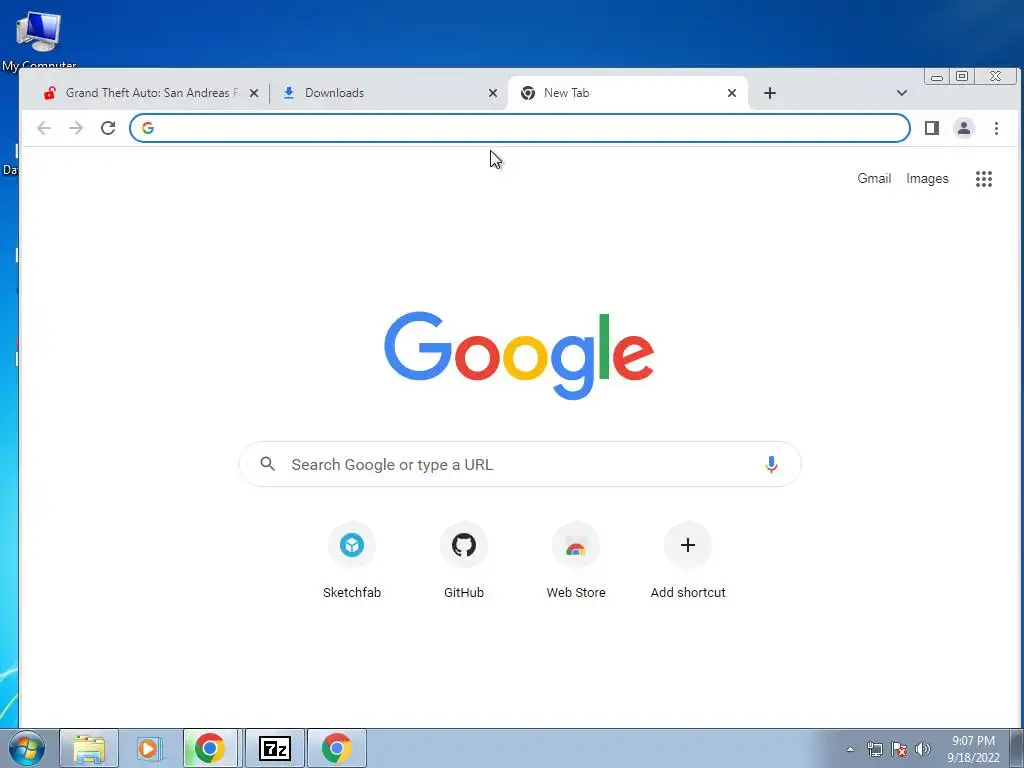The image size is (1024, 768).
Task: Select My Computer desktop icon
Action: (39, 40)
